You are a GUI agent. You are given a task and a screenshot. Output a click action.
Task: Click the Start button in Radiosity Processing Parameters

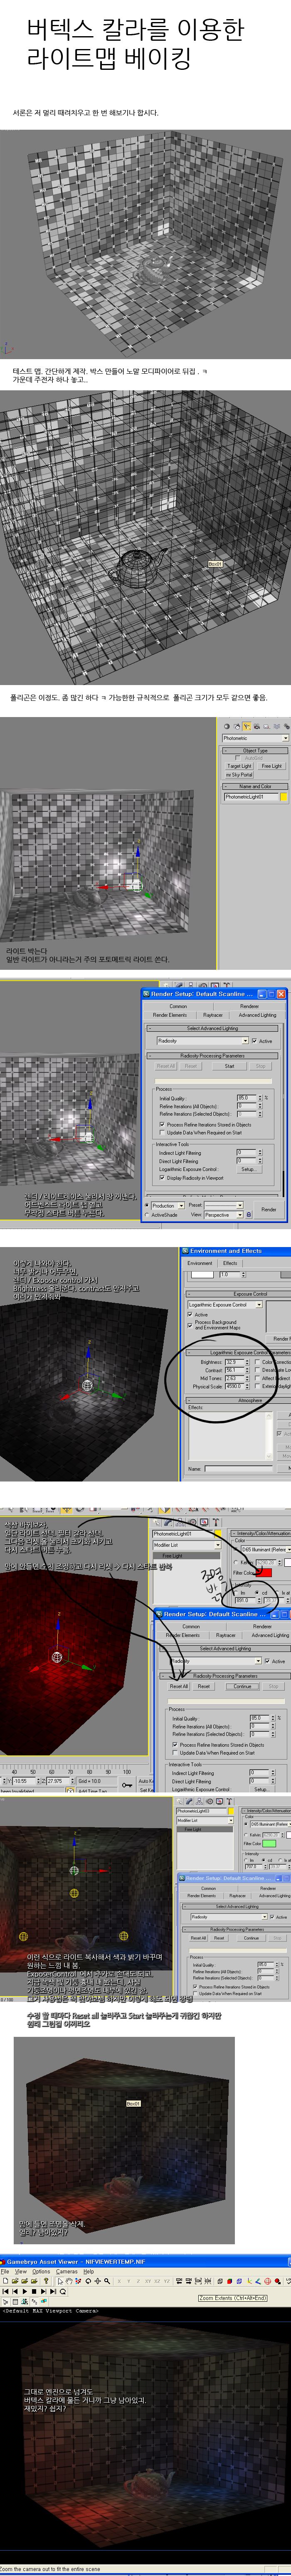coord(229,1066)
